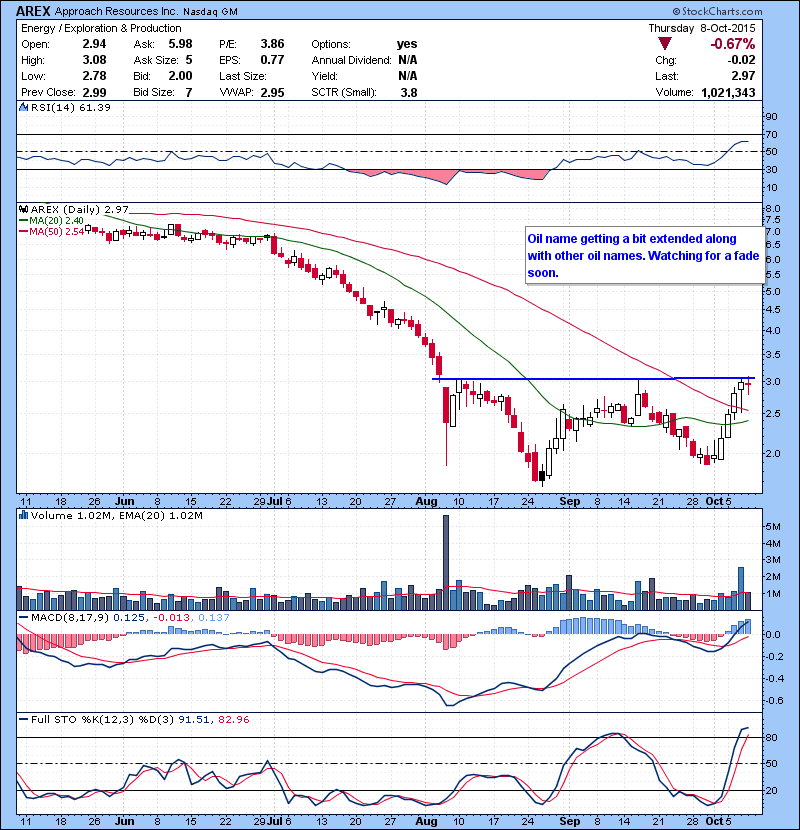This screenshot has height=830, width=800.
Task: Click the Volume value 1,021,343
Action: point(729,92)
